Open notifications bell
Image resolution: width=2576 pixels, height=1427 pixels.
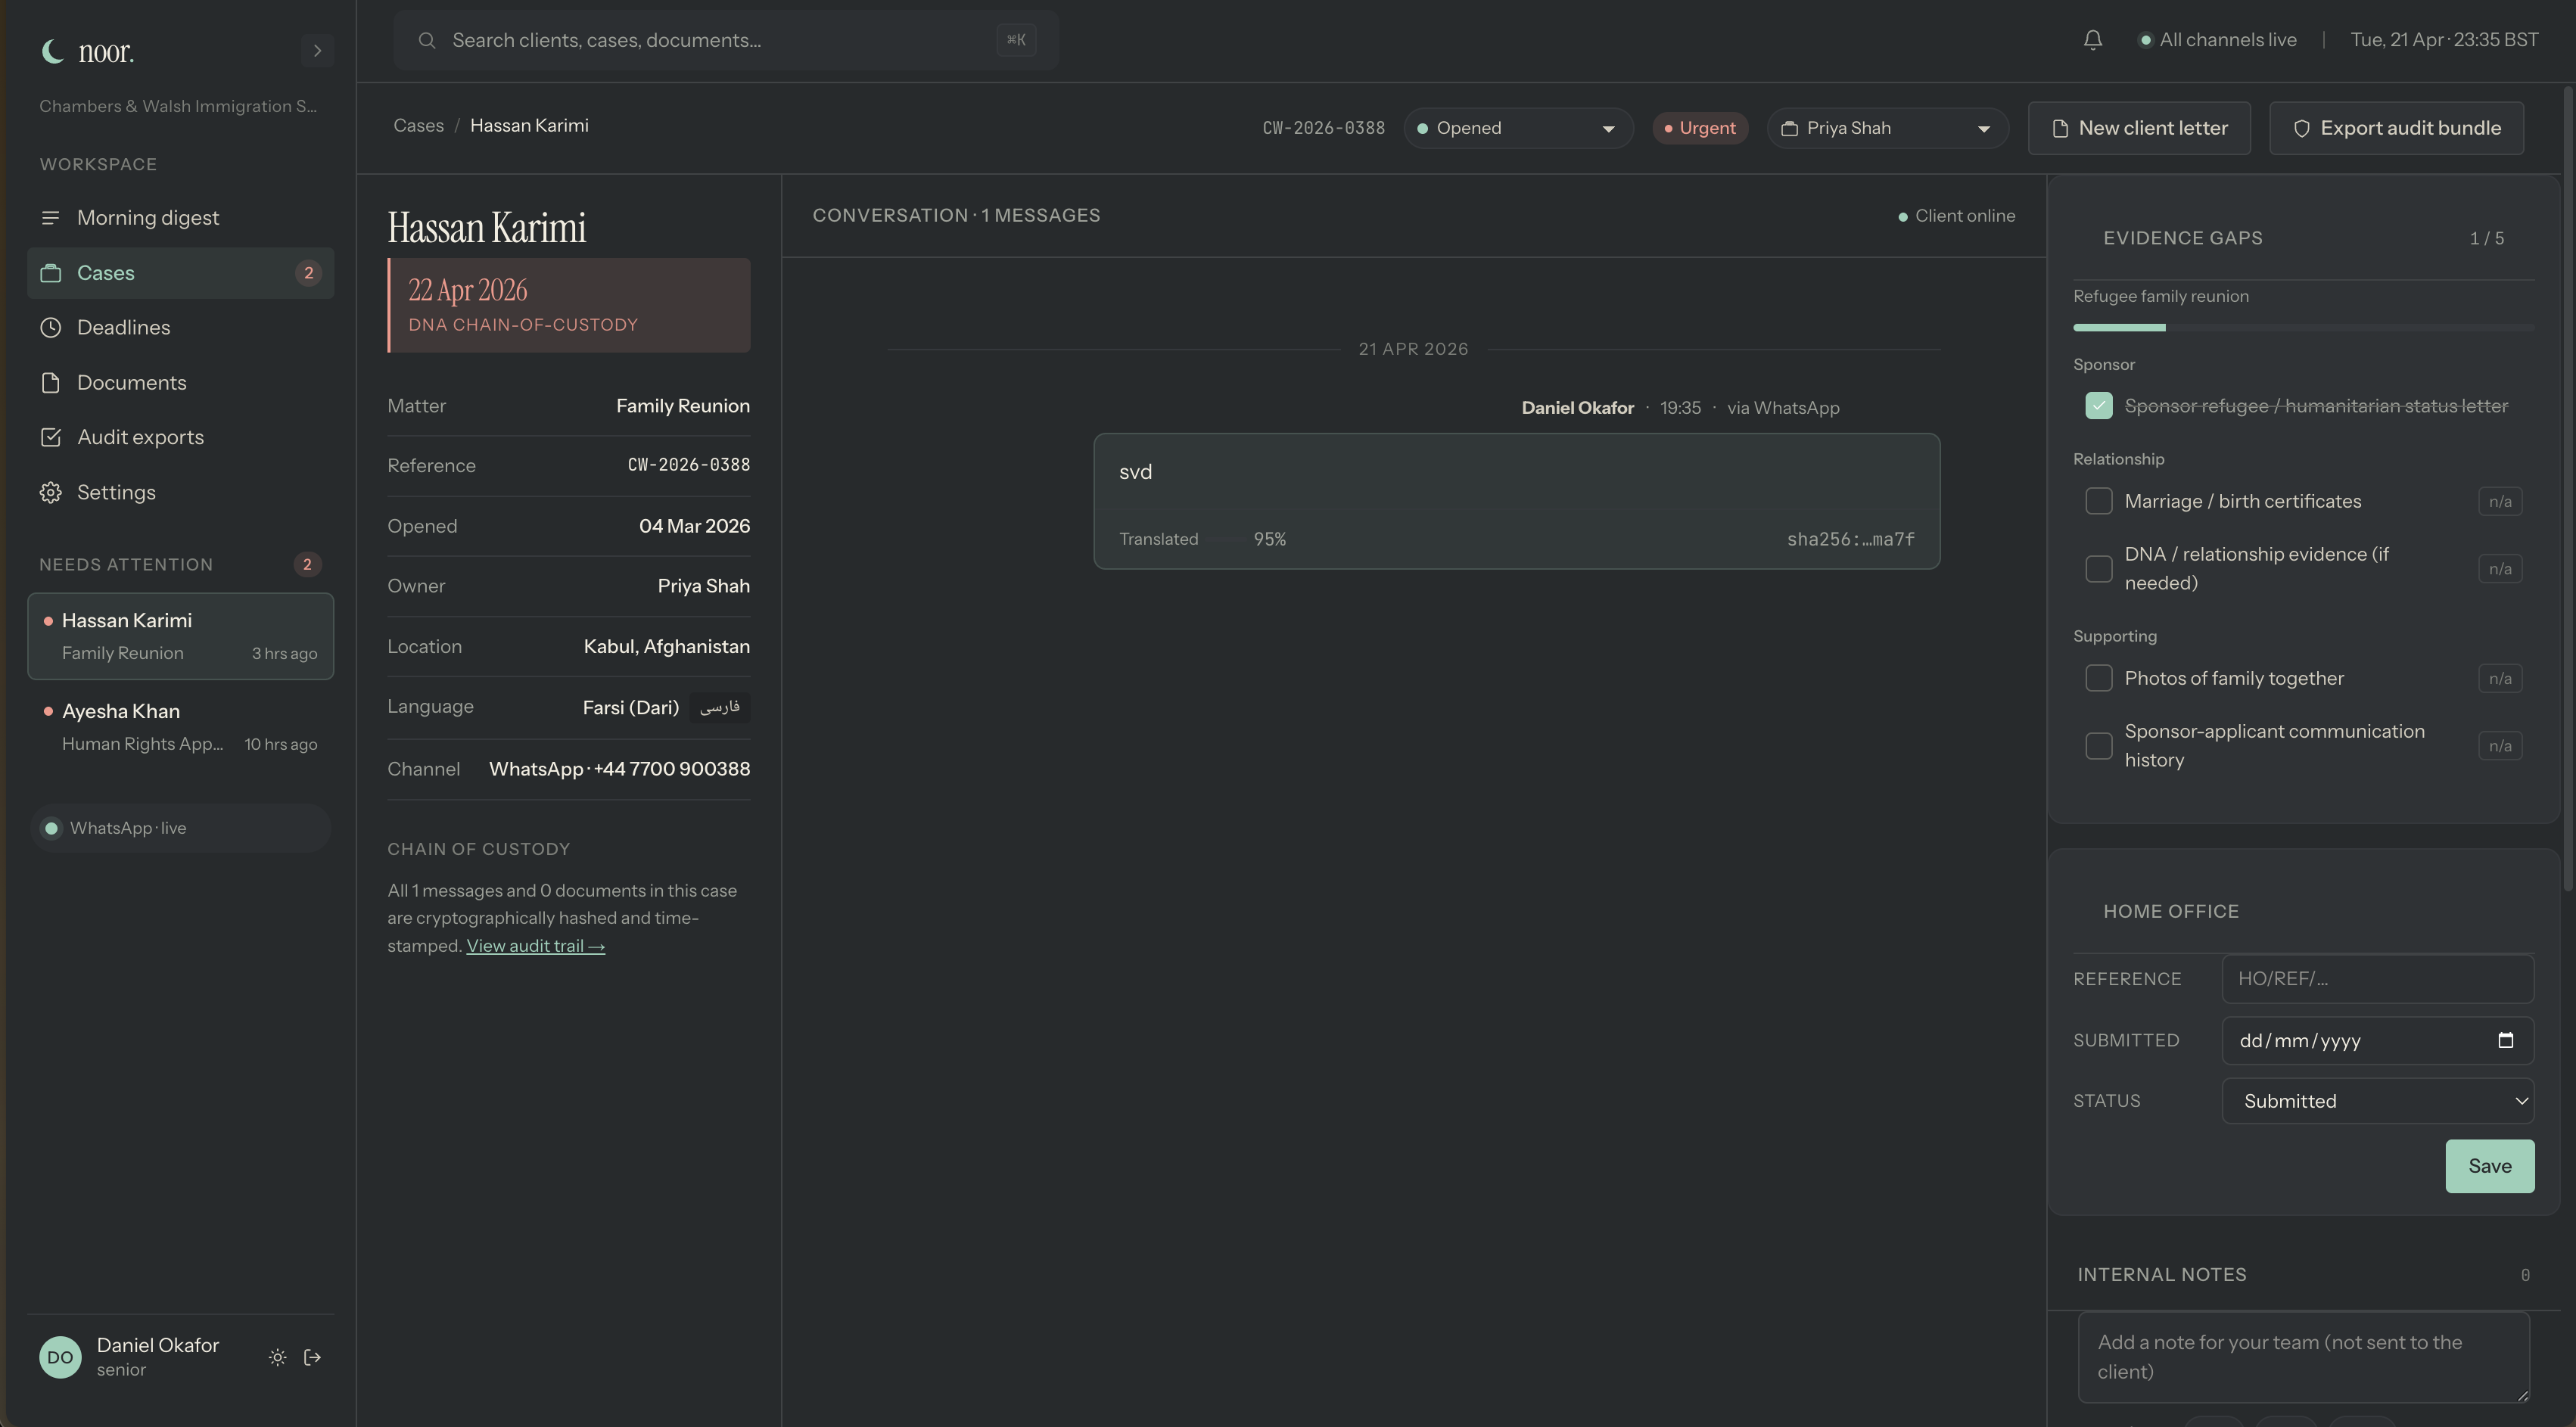[x=2092, y=40]
